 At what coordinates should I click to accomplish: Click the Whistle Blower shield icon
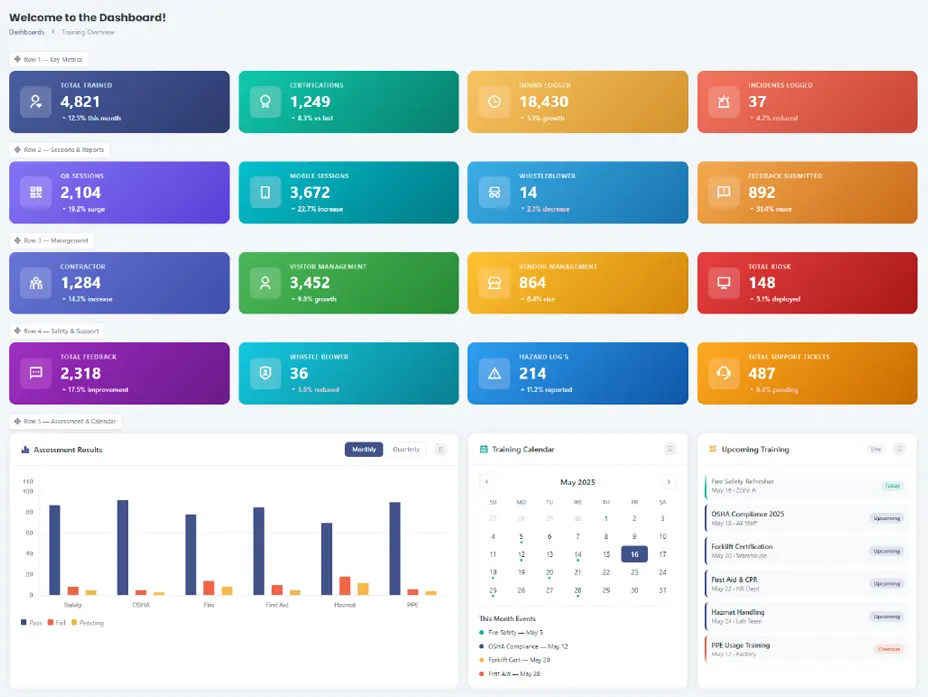pos(265,373)
